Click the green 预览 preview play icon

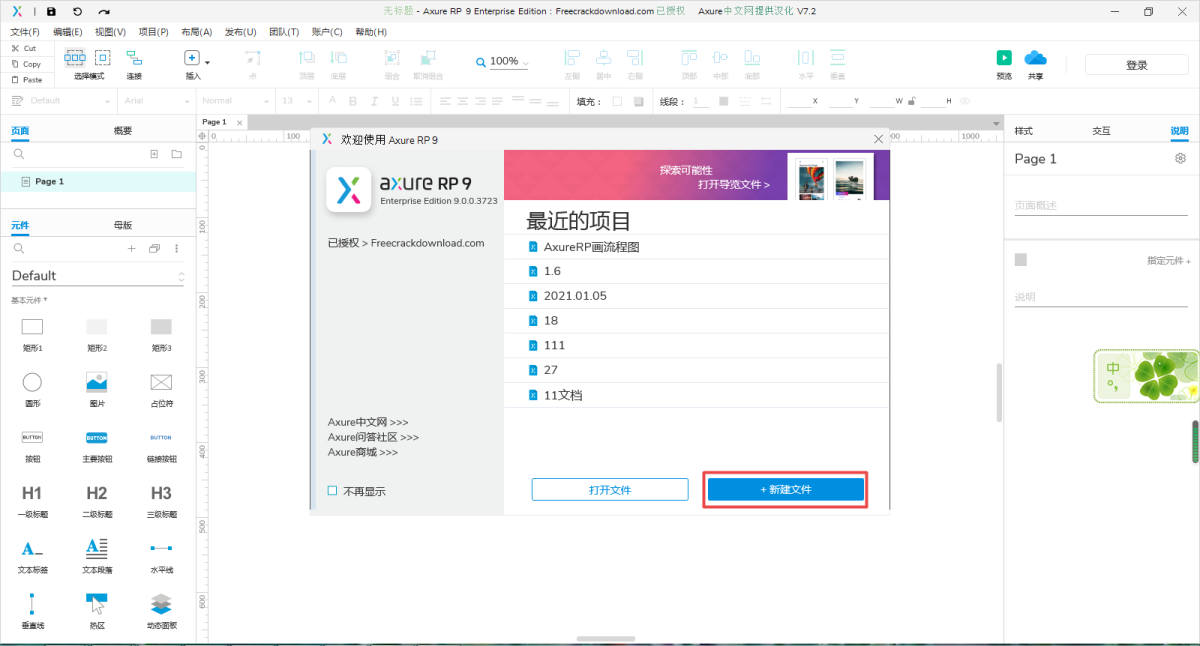(1004, 58)
